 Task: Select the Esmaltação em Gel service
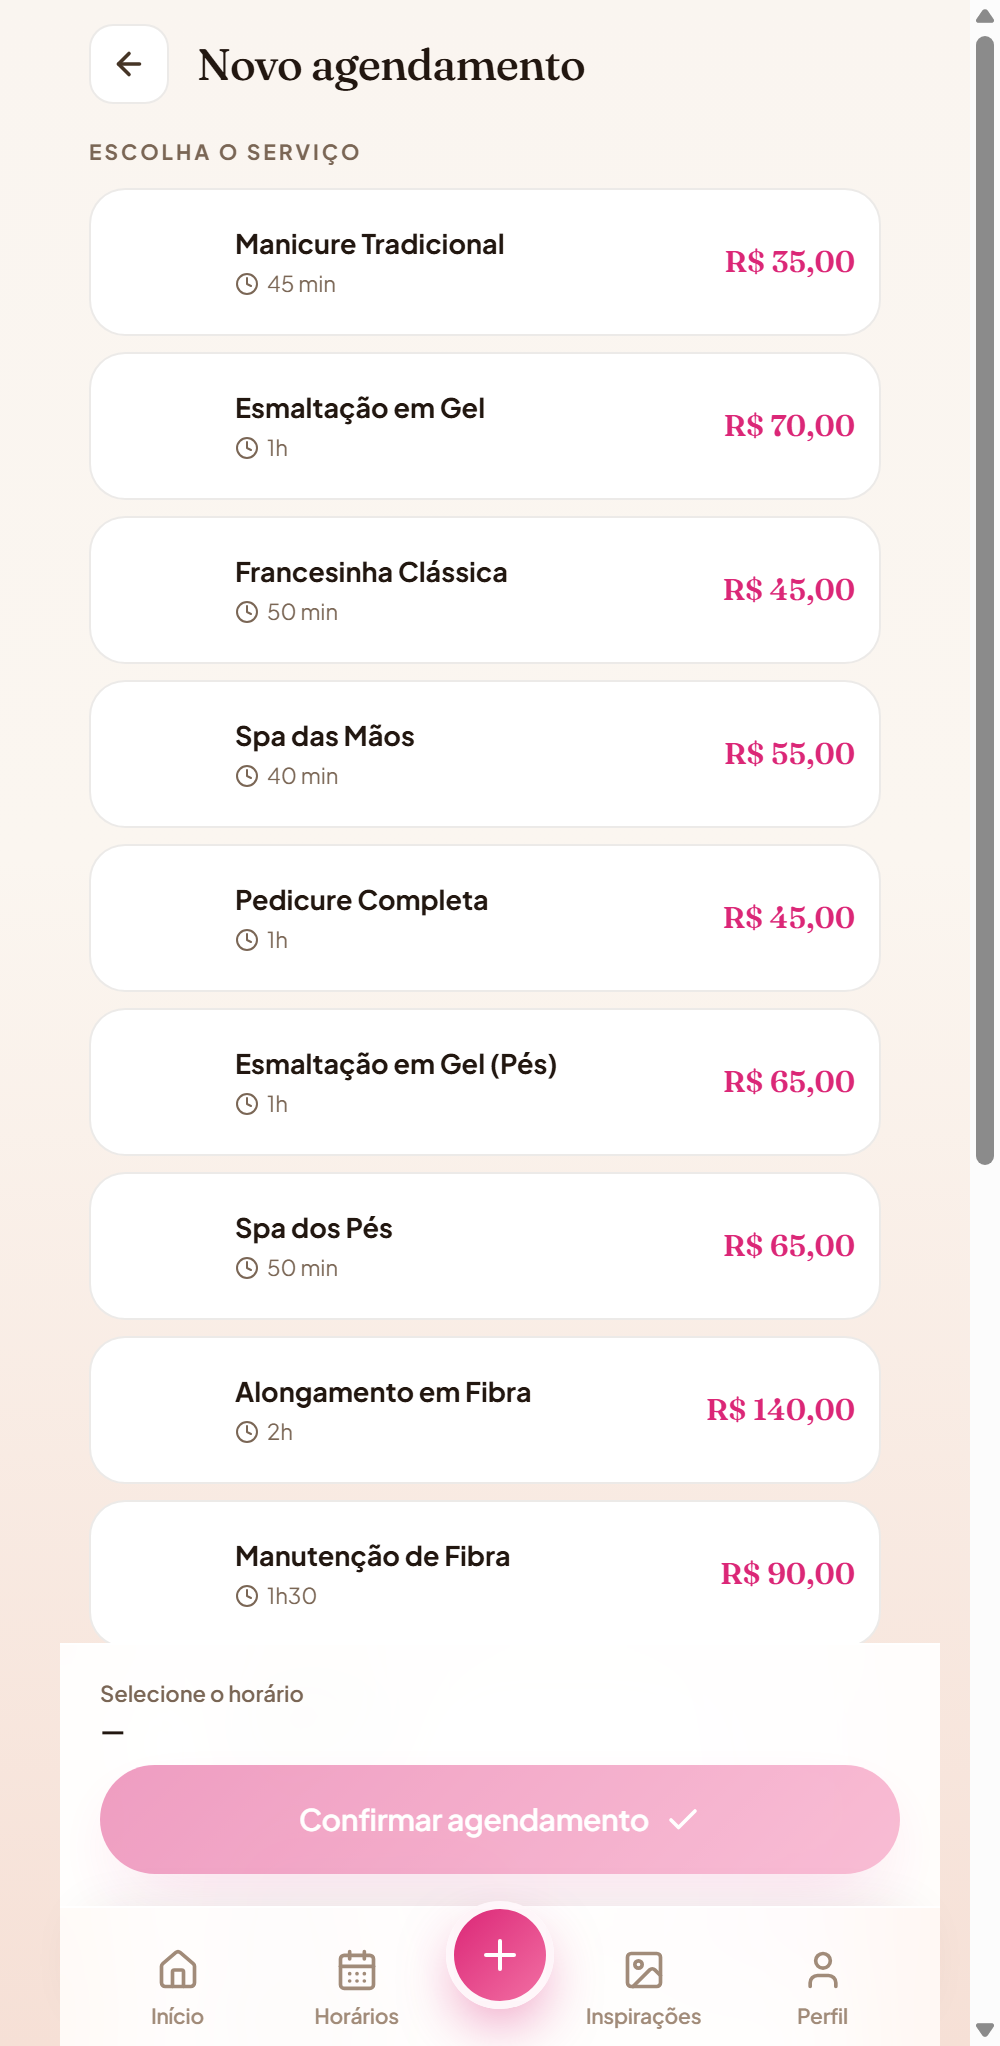coord(485,426)
